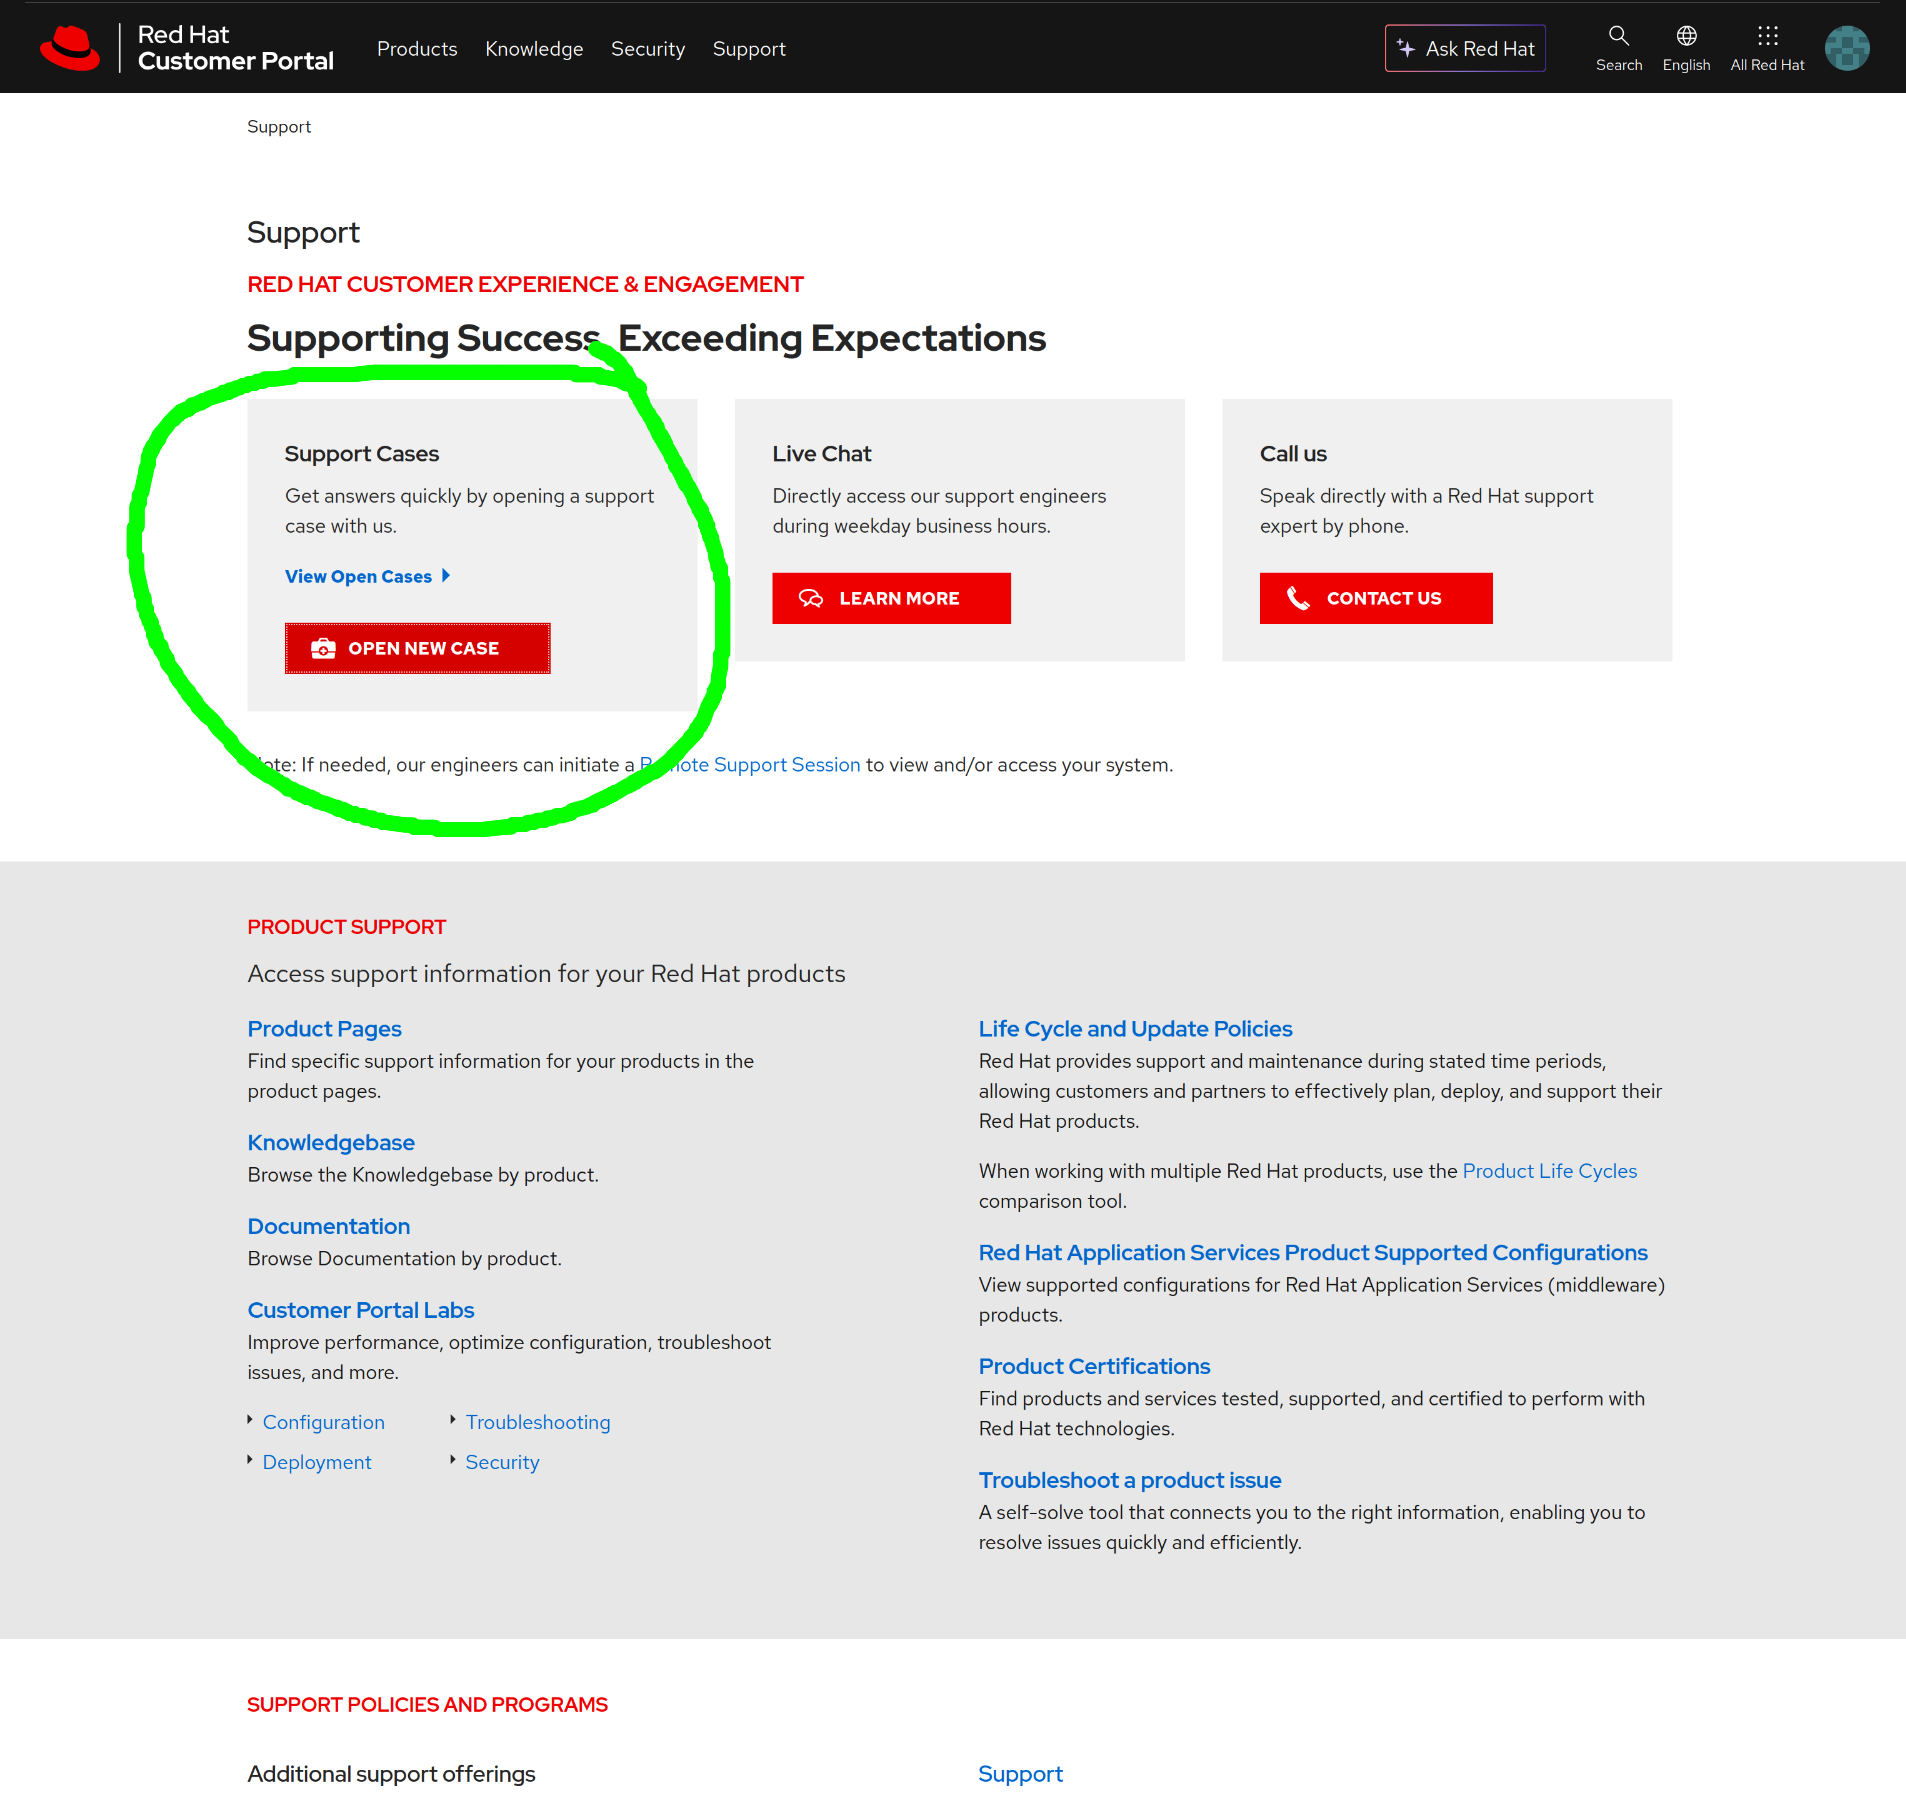Click the Call us card heading
Image resolution: width=1906 pixels, height=1806 pixels.
(x=1293, y=454)
